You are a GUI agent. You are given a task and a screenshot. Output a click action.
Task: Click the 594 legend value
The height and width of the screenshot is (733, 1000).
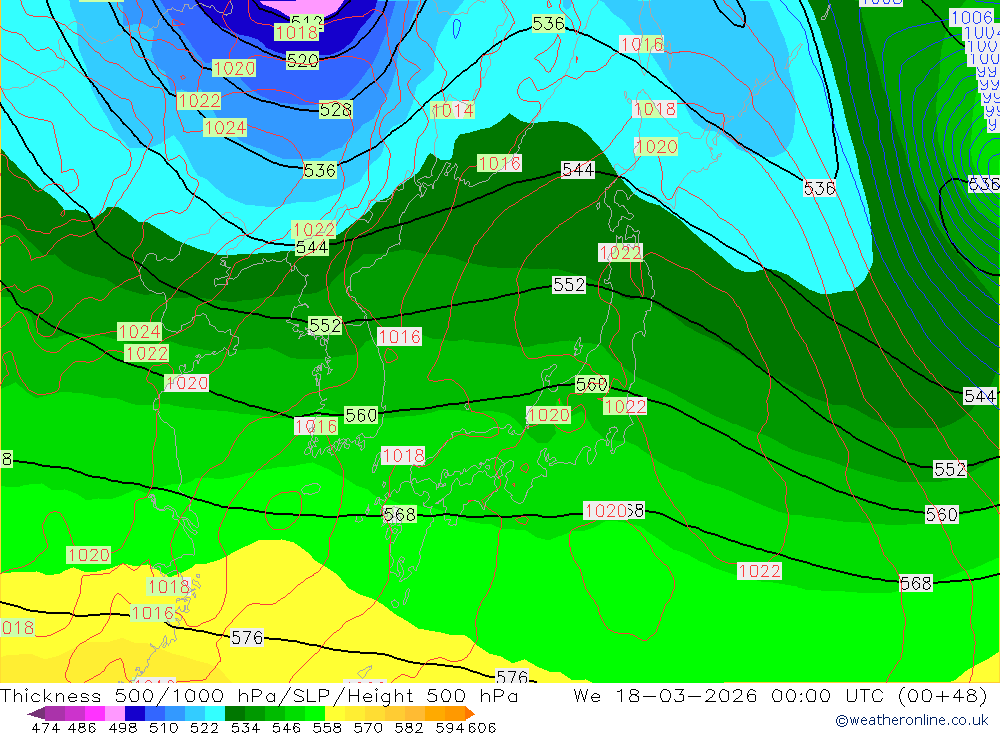pyautogui.click(x=450, y=727)
